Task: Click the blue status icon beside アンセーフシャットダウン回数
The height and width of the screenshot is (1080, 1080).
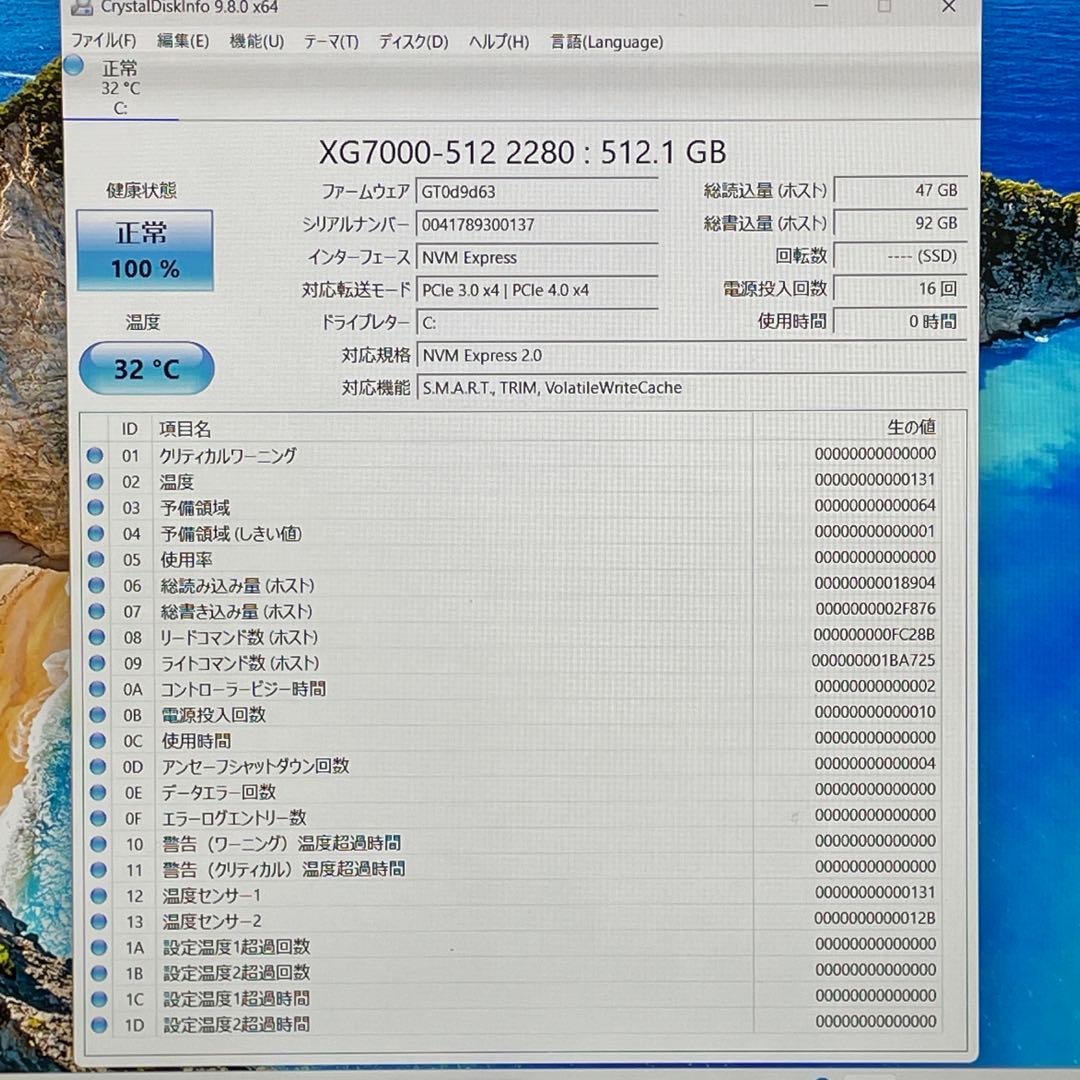Action: [x=95, y=766]
